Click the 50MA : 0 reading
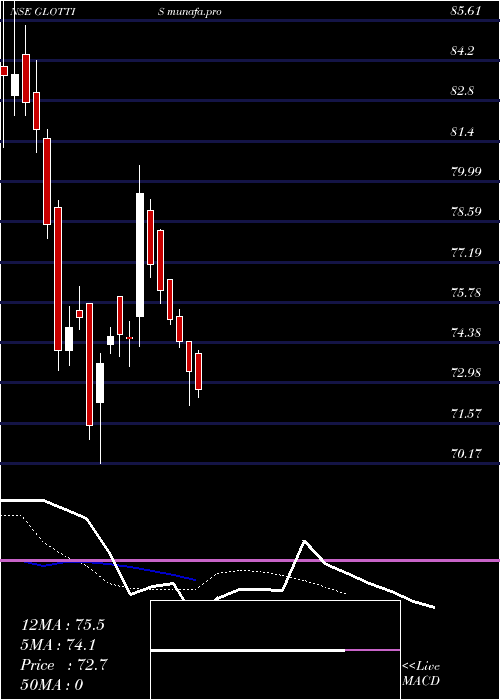The width and height of the screenshot is (500, 700). (x=52, y=685)
